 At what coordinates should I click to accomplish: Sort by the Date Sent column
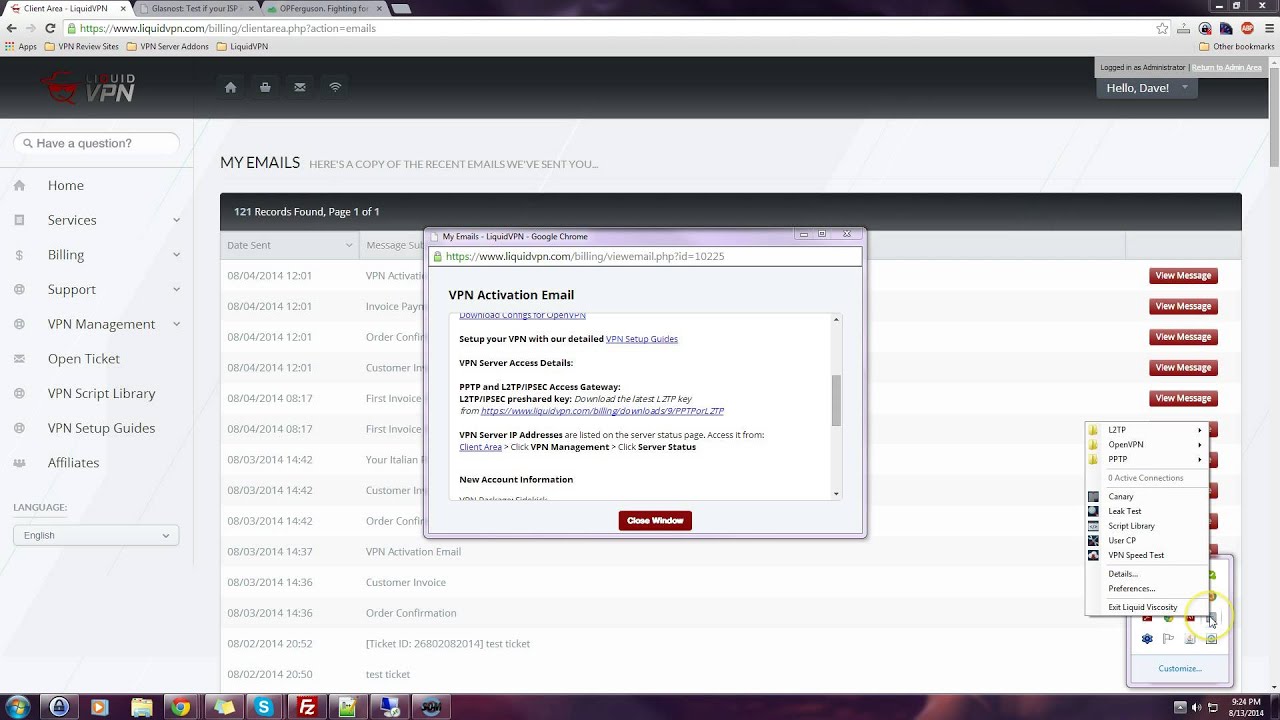(290, 245)
